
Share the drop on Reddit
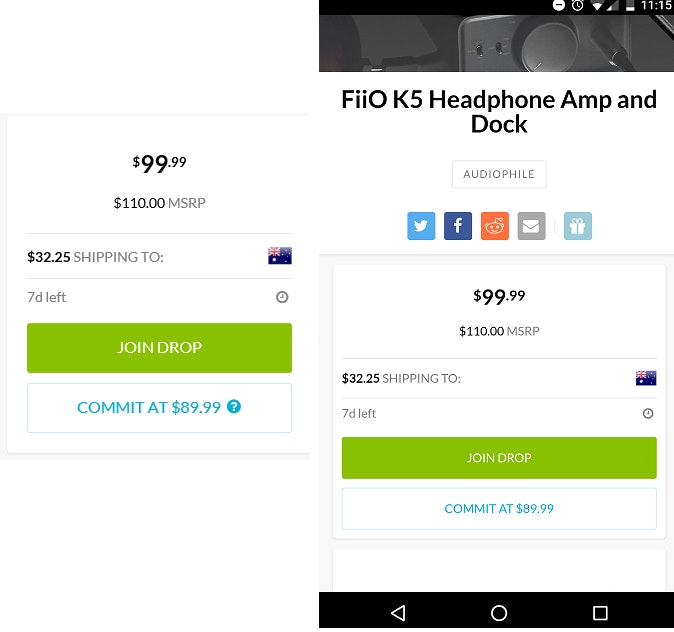[494, 226]
